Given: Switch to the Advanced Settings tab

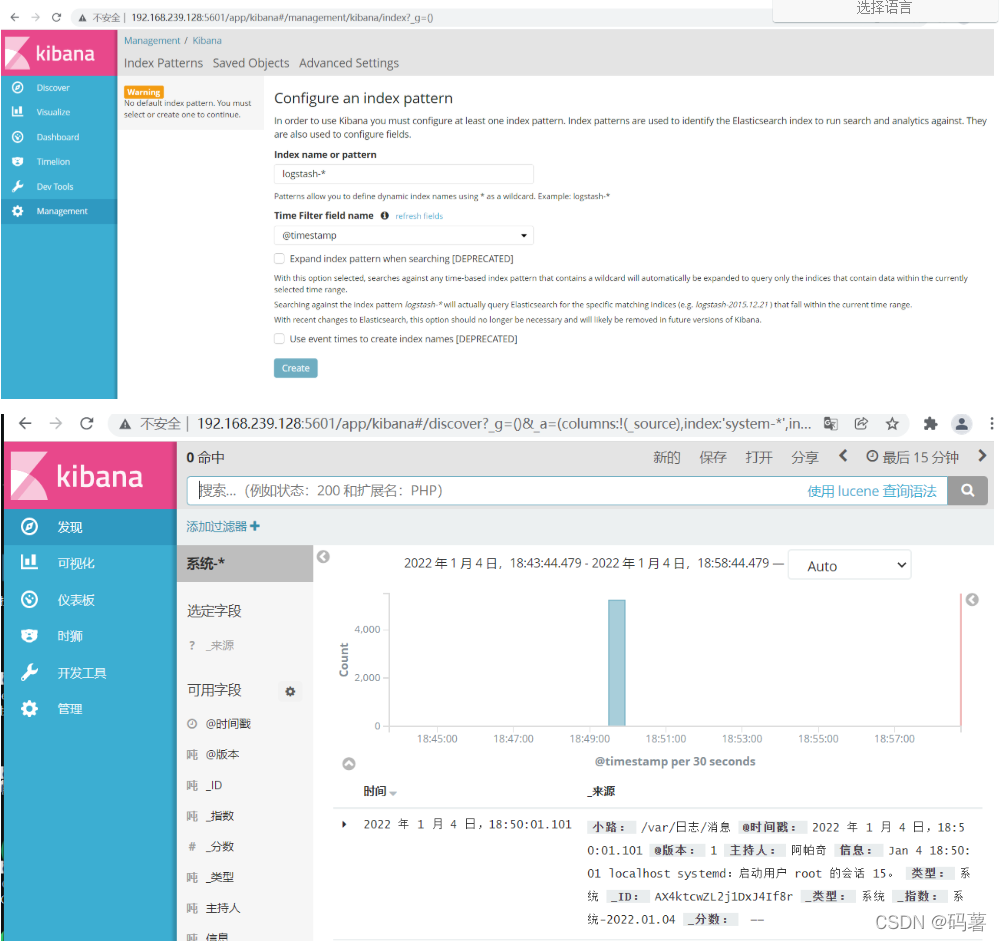Looking at the screenshot, I should coord(349,63).
